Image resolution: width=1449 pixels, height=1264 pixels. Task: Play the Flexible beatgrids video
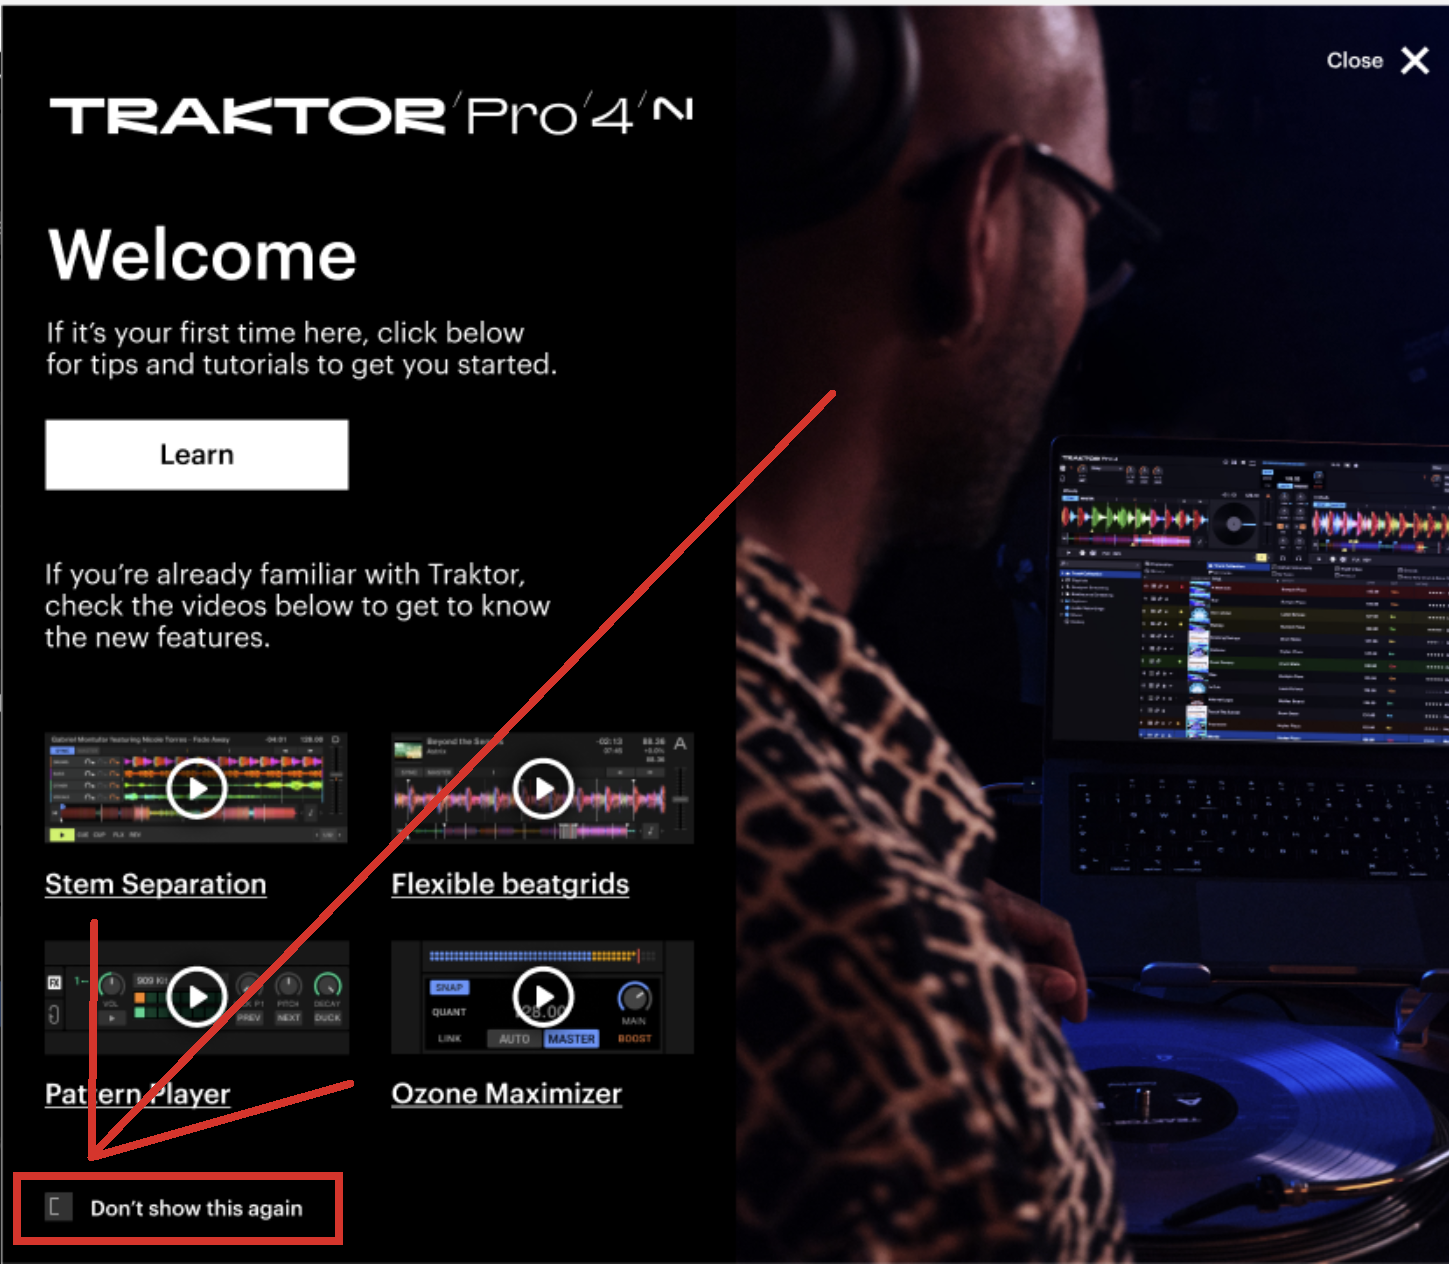point(543,789)
